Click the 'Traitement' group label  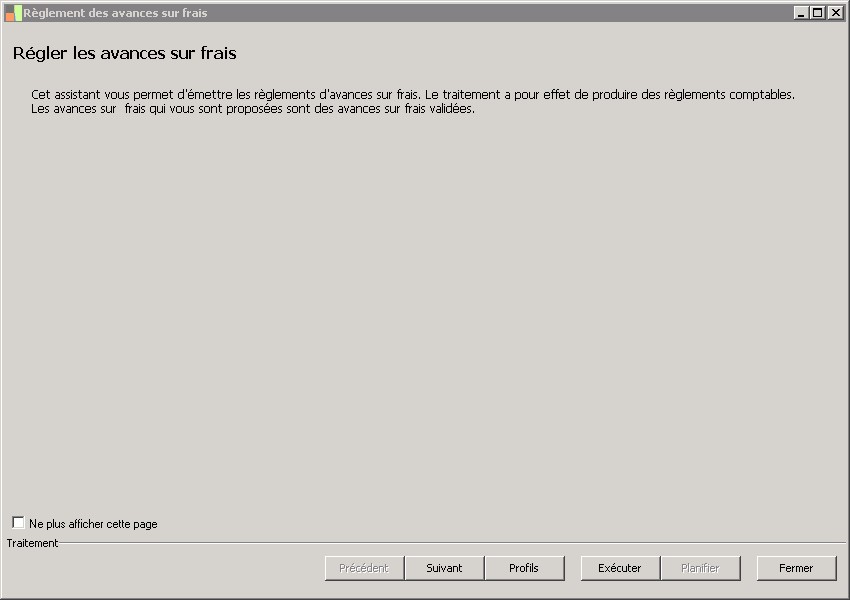point(32,543)
